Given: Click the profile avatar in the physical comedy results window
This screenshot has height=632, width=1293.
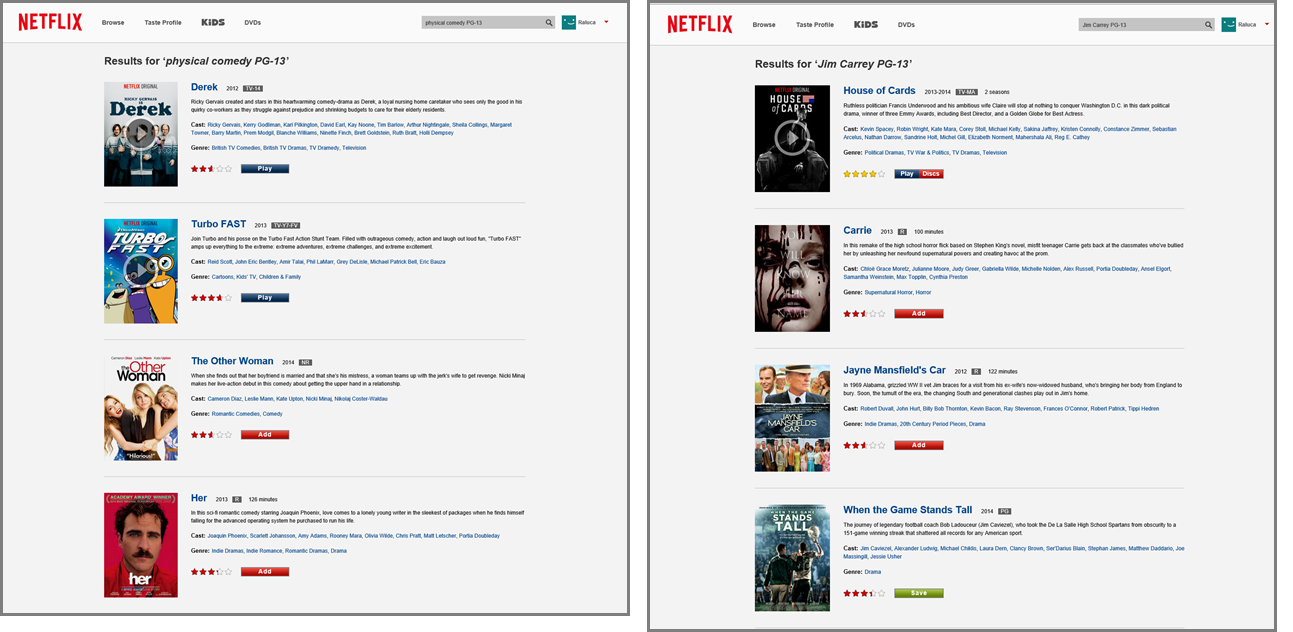Looking at the screenshot, I should (x=569, y=22).
